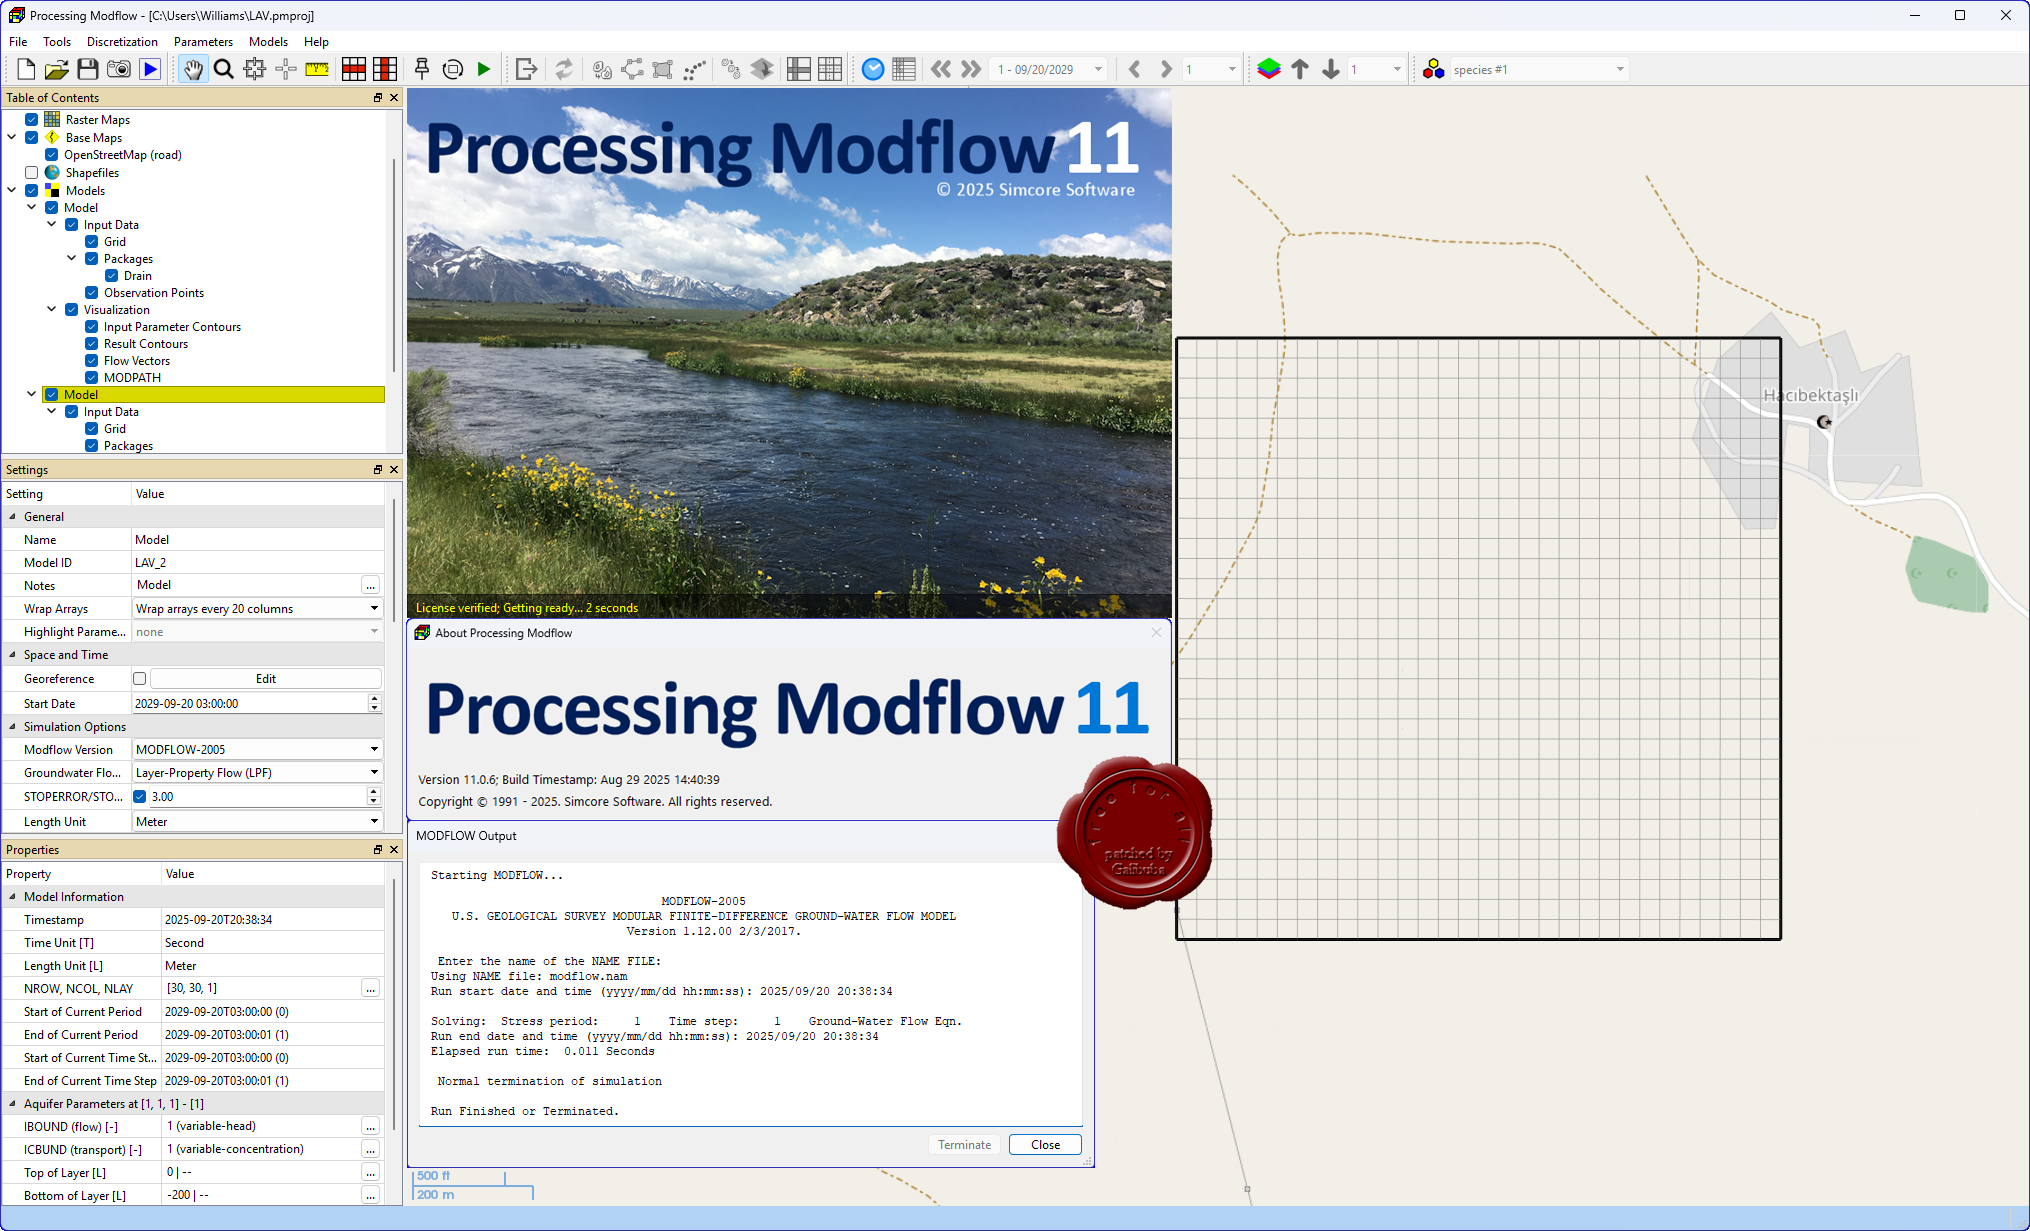Uncheck the Flow Vectors layer checkbox
Image resolution: width=2030 pixels, height=1231 pixels.
coord(92,361)
